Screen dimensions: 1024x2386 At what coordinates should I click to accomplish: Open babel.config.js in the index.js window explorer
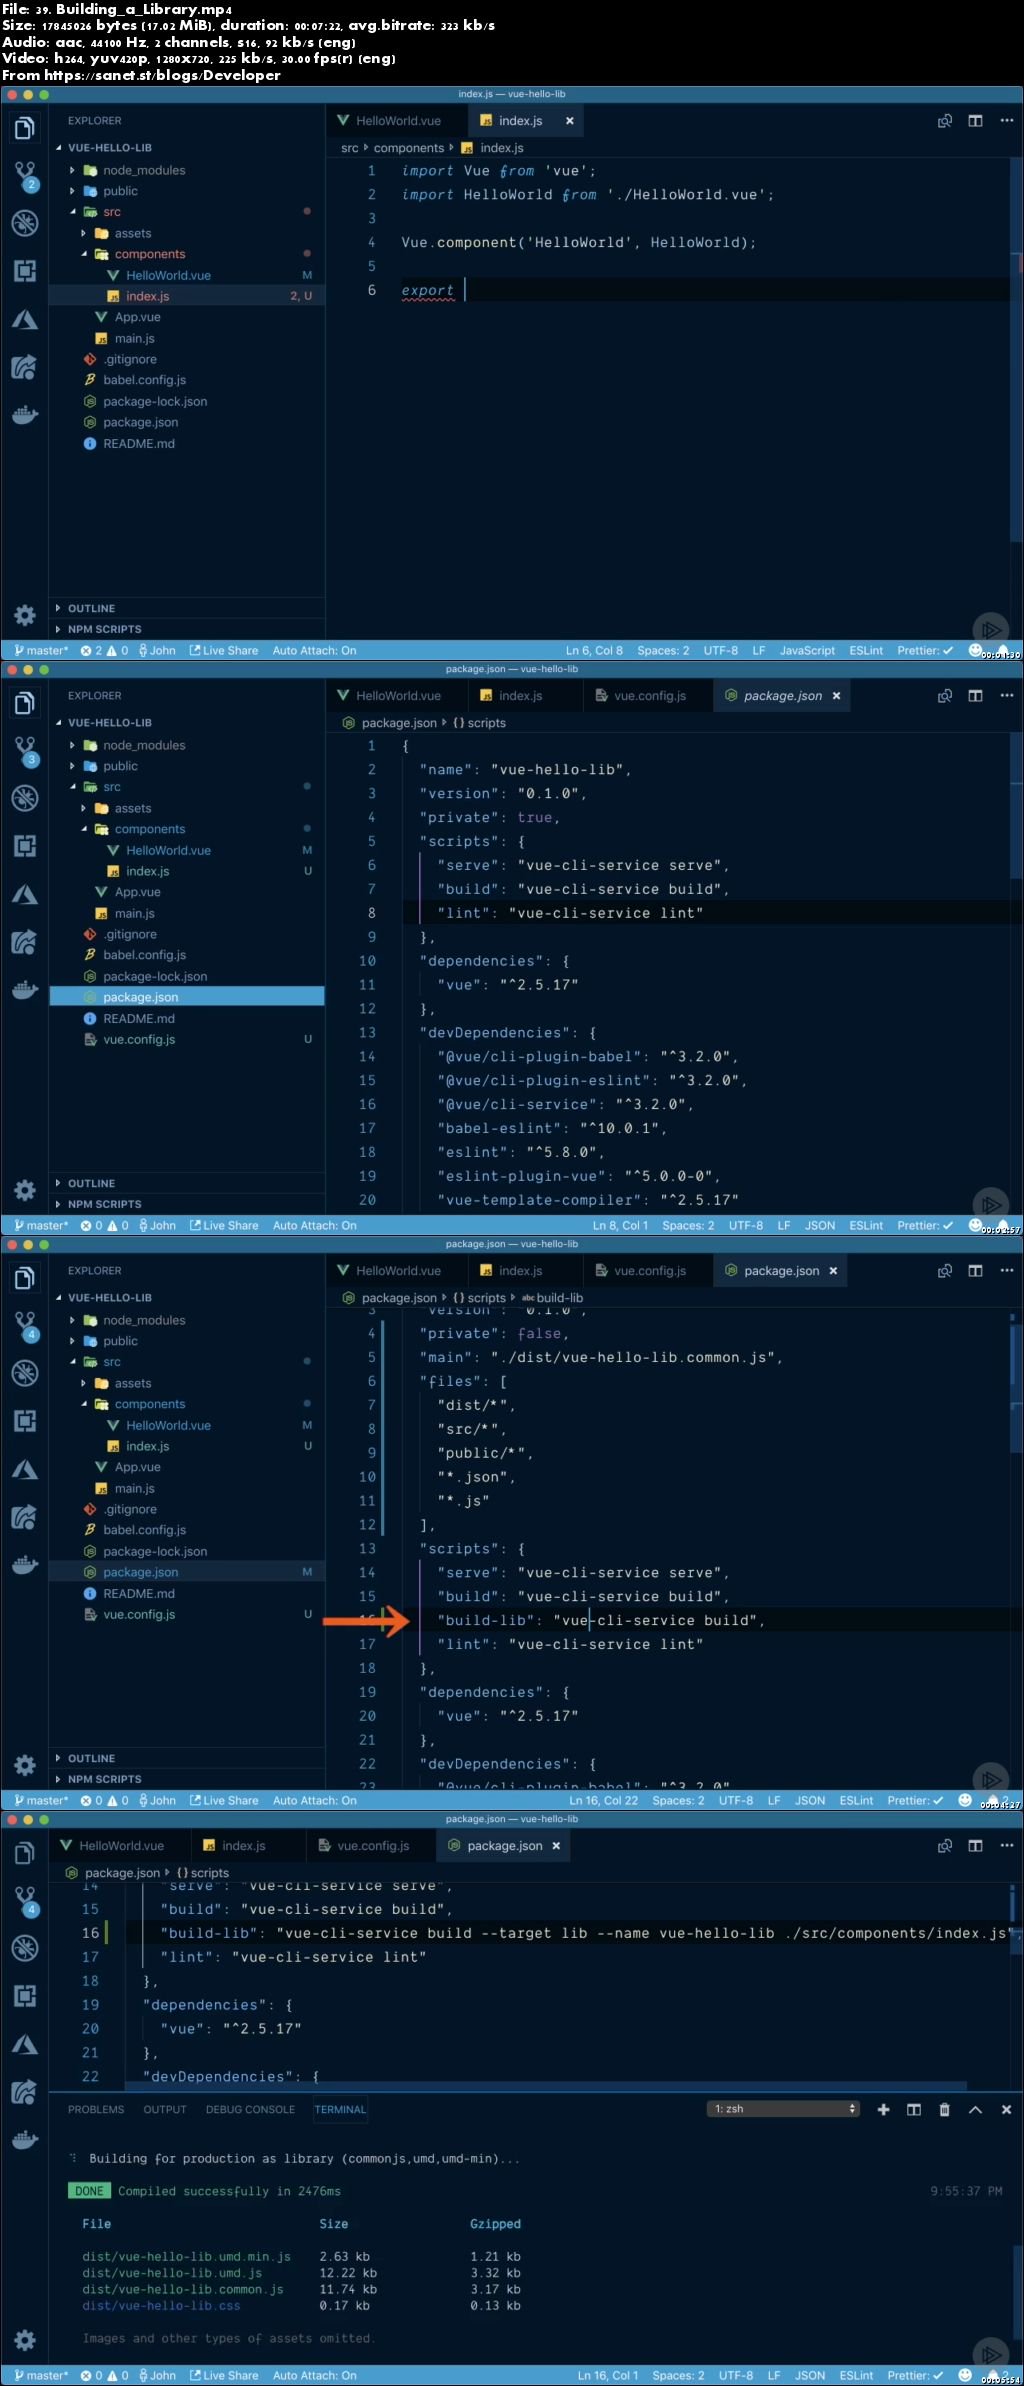point(144,380)
